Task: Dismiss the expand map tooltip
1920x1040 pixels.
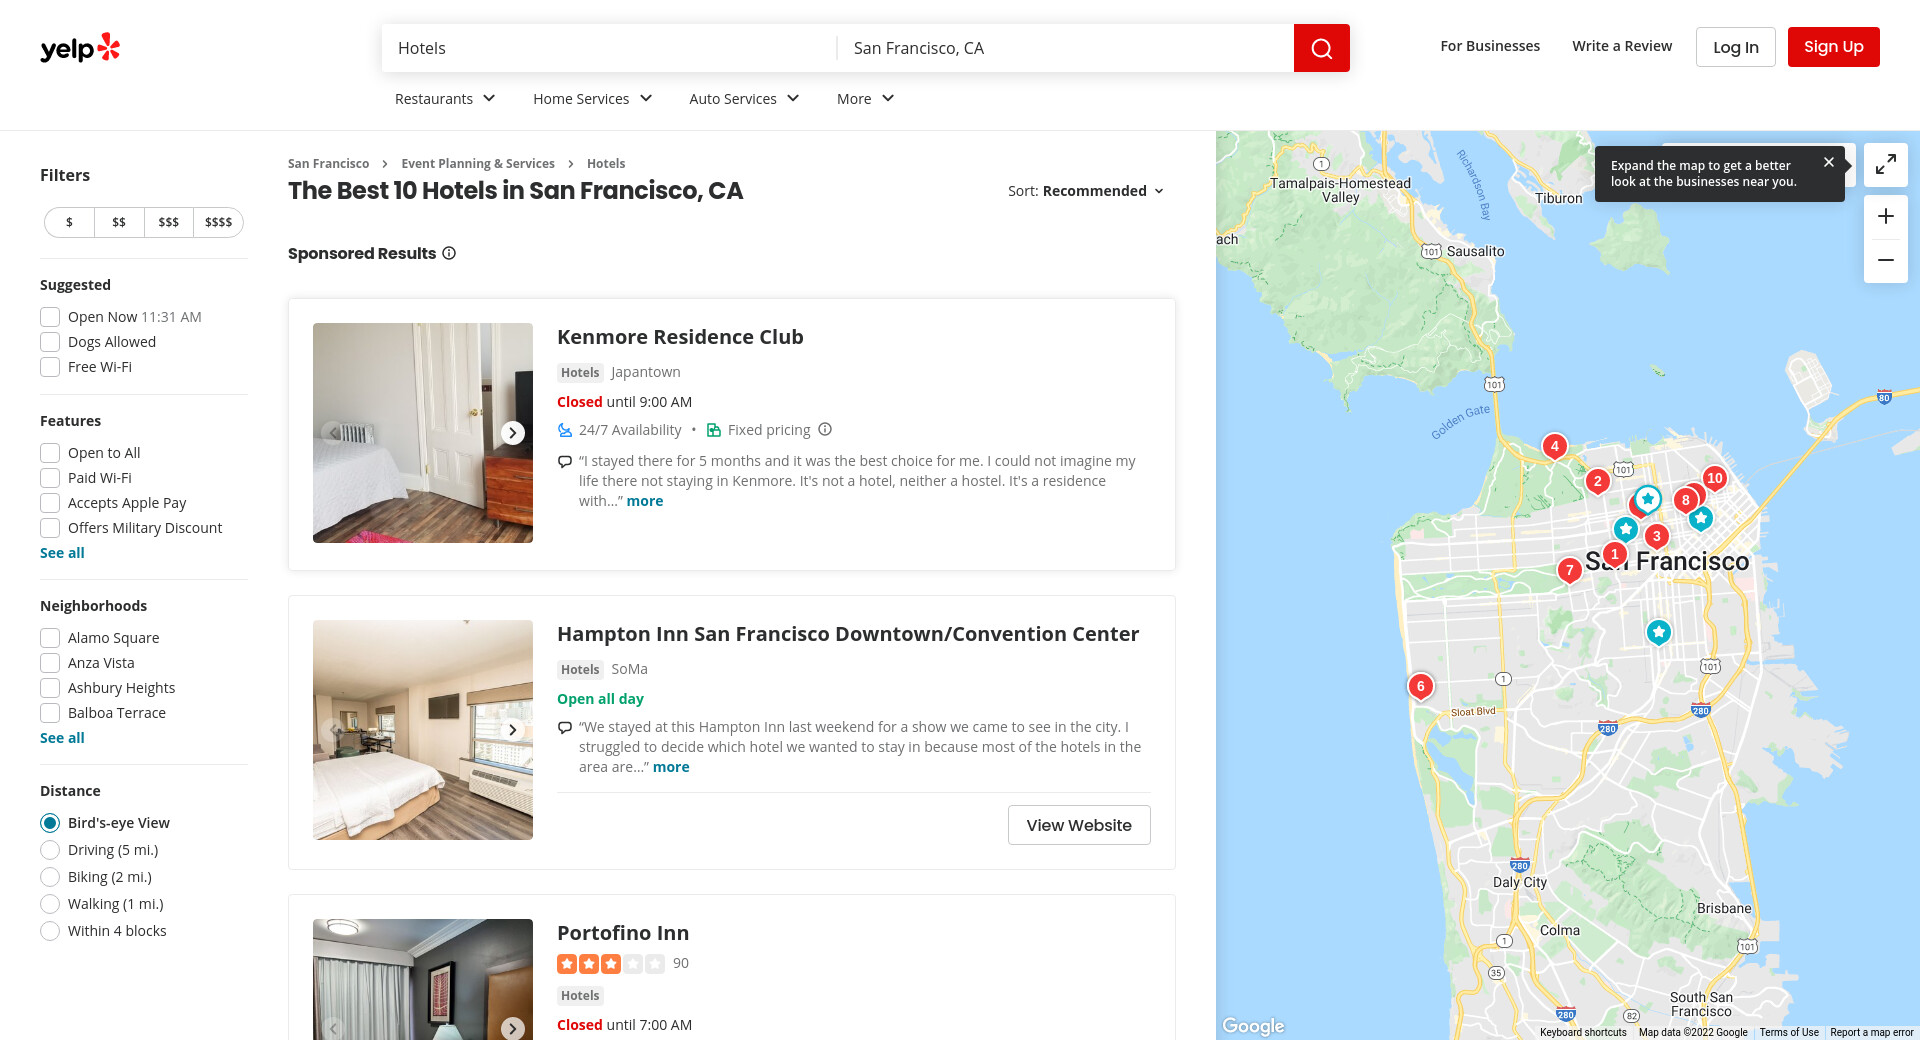Action: pyautogui.click(x=1828, y=162)
